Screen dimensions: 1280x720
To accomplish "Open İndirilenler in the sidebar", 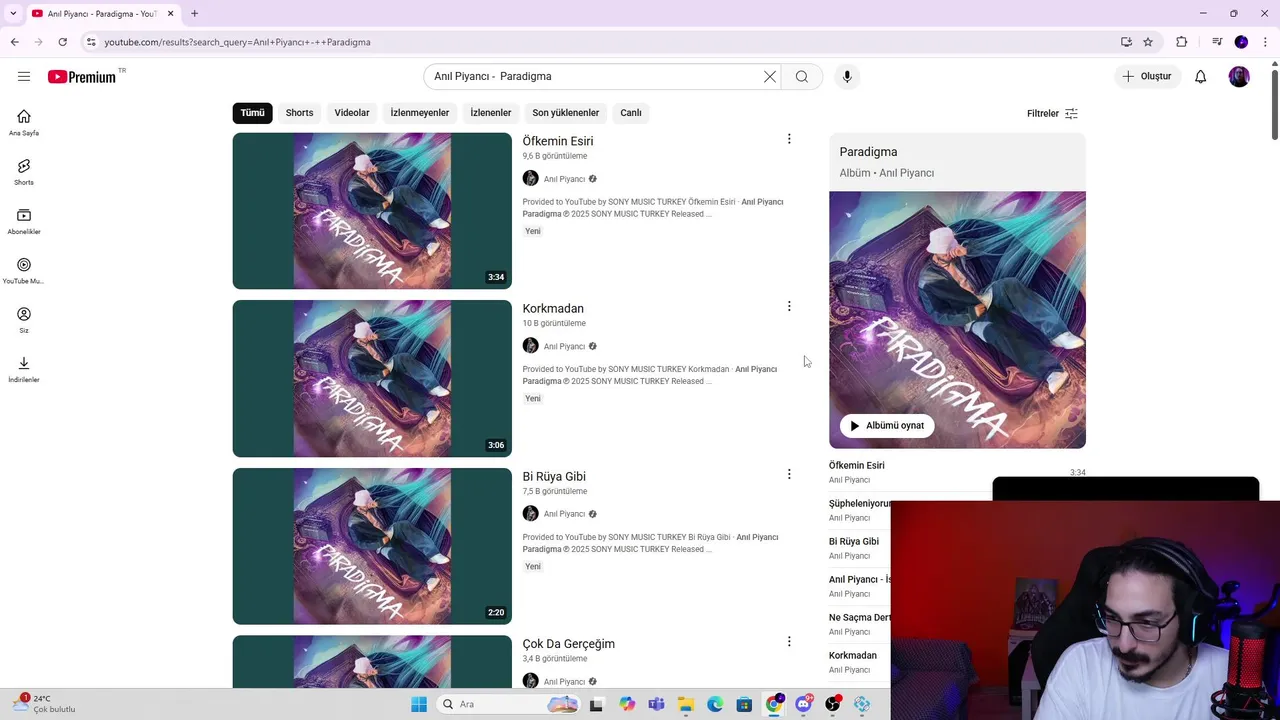I will [24, 369].
